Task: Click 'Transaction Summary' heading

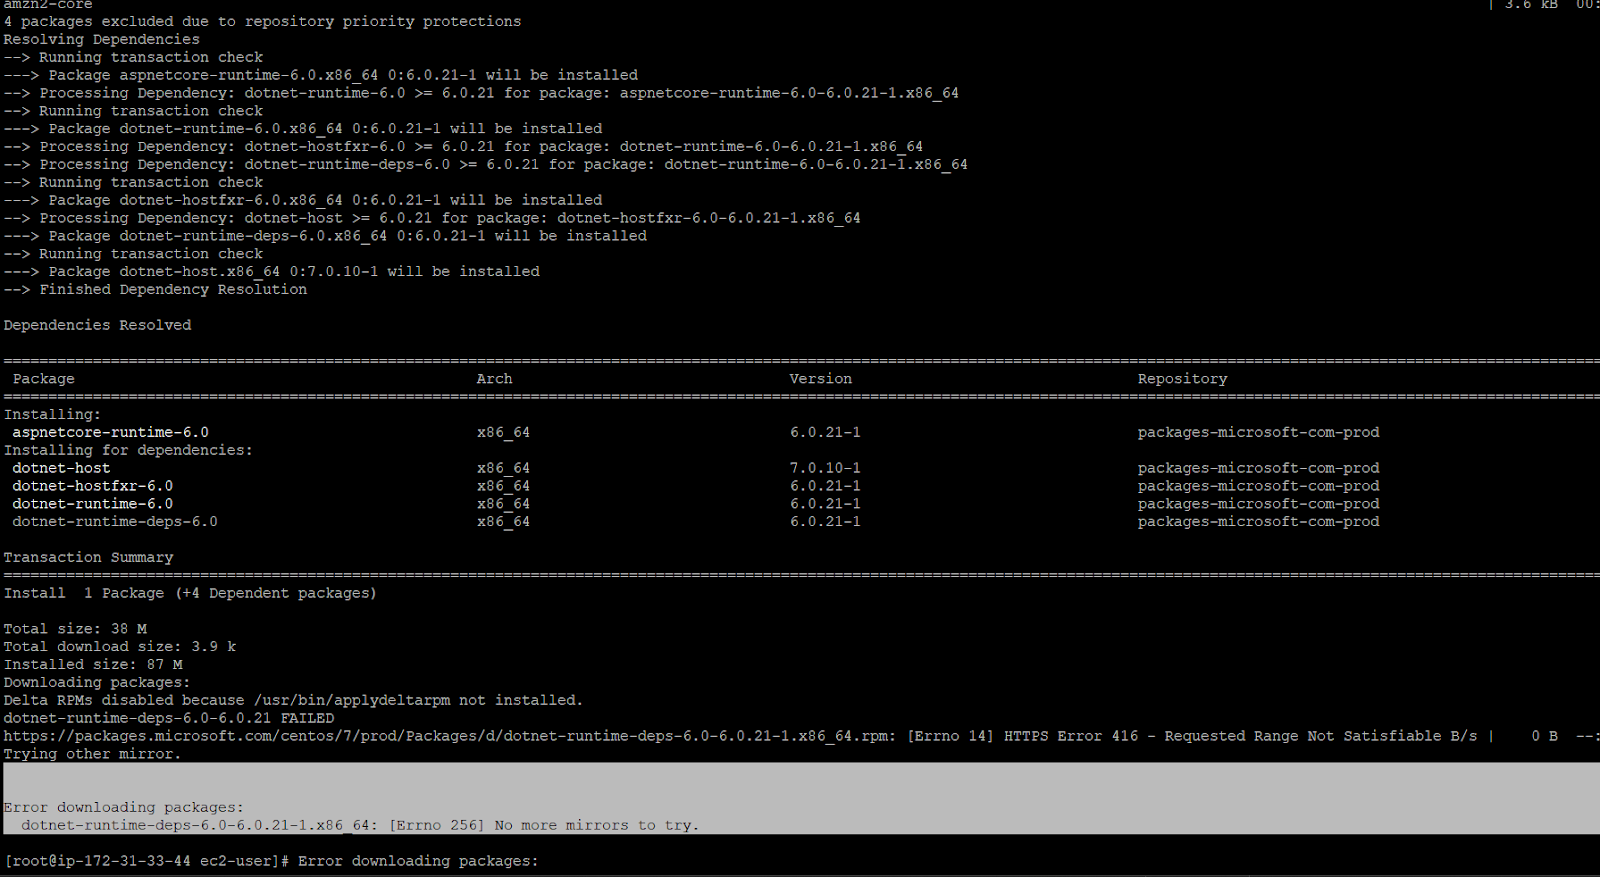Action: (x=88, y=557)
